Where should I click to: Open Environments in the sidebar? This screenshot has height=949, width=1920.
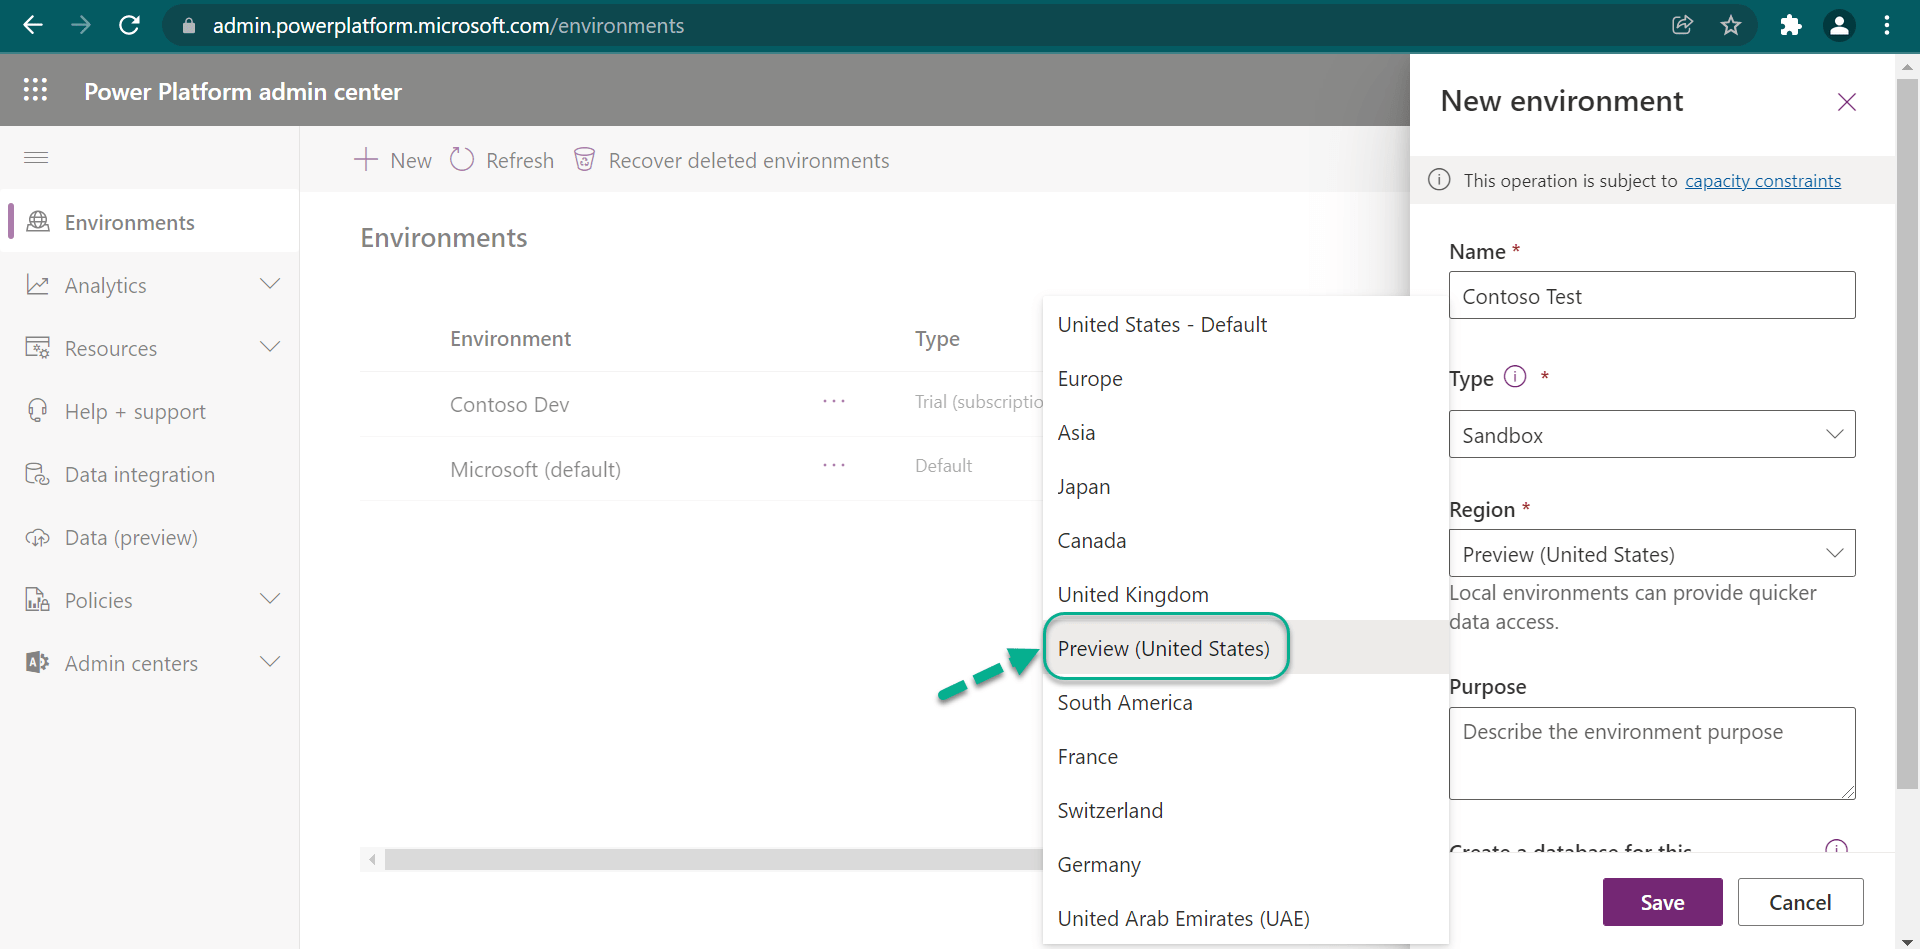[x=150, y=222]
